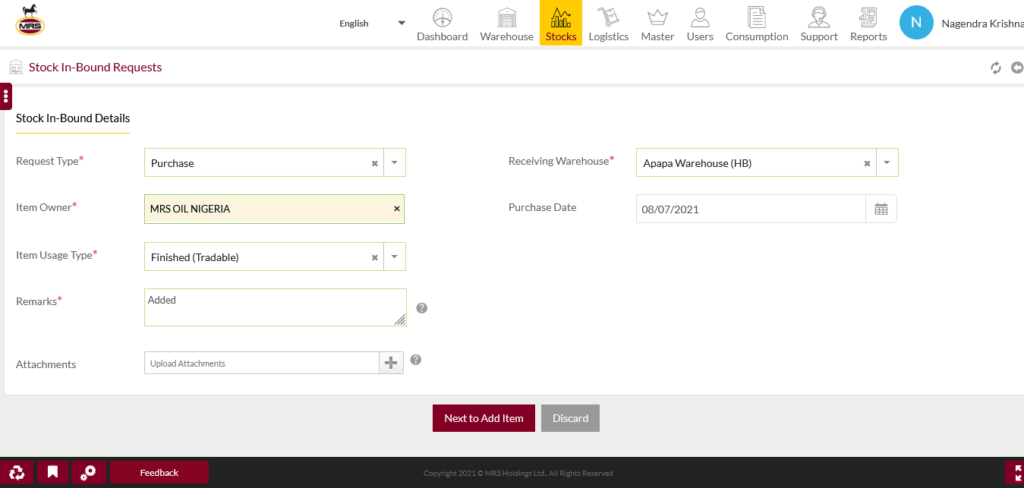Click the refresh icon in page header
This screenshot has height=488, width=1024.
[x=996, y=68]
